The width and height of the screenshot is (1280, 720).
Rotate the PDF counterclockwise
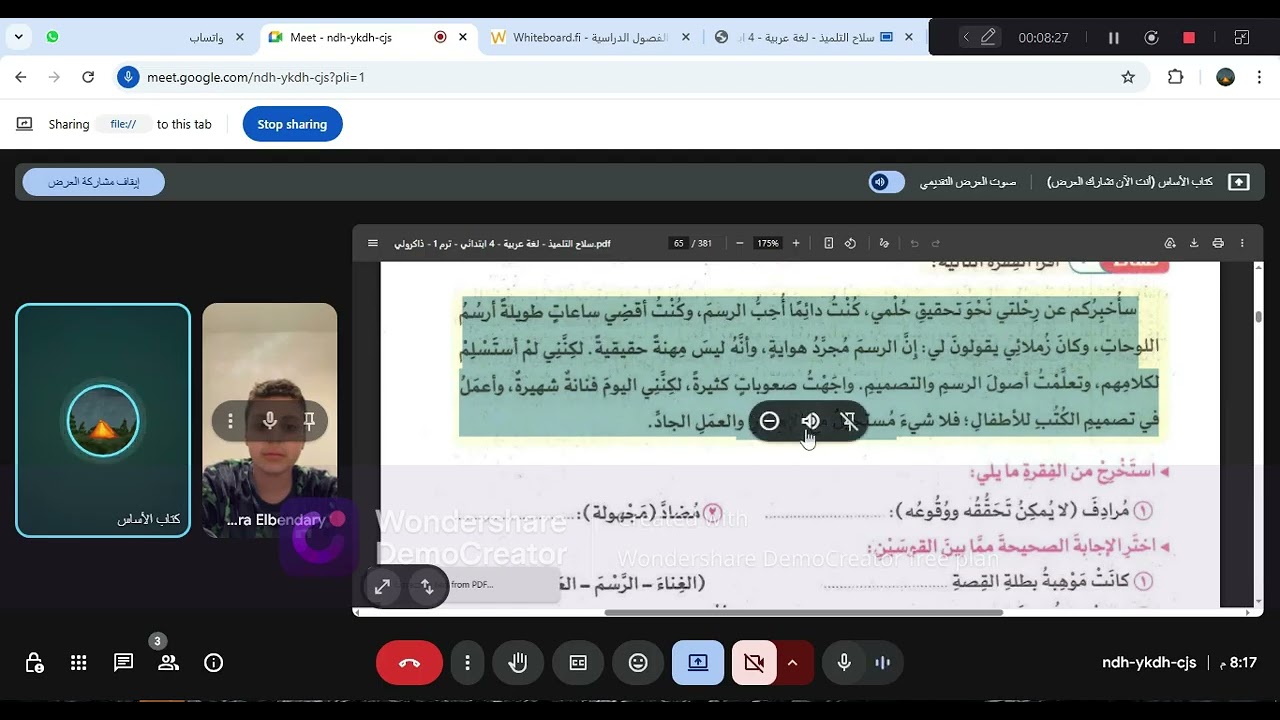click(850, 243)
